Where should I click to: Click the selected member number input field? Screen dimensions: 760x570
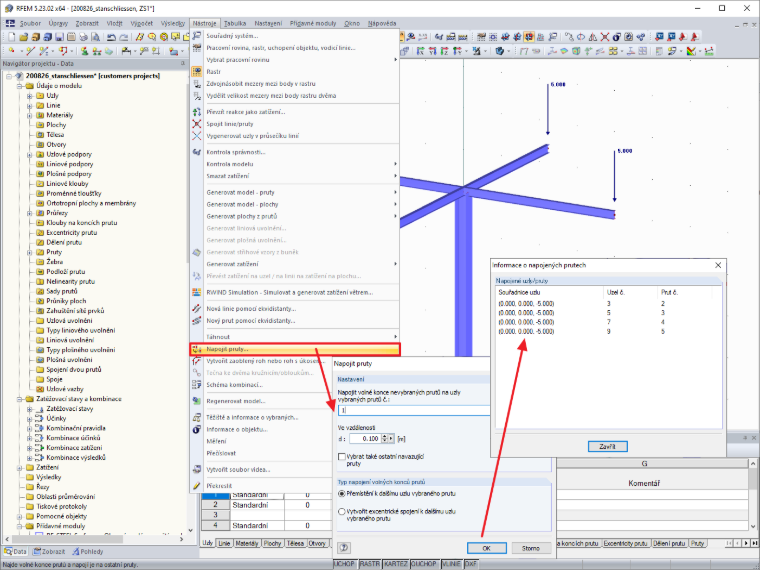click(x=414, y=410)
